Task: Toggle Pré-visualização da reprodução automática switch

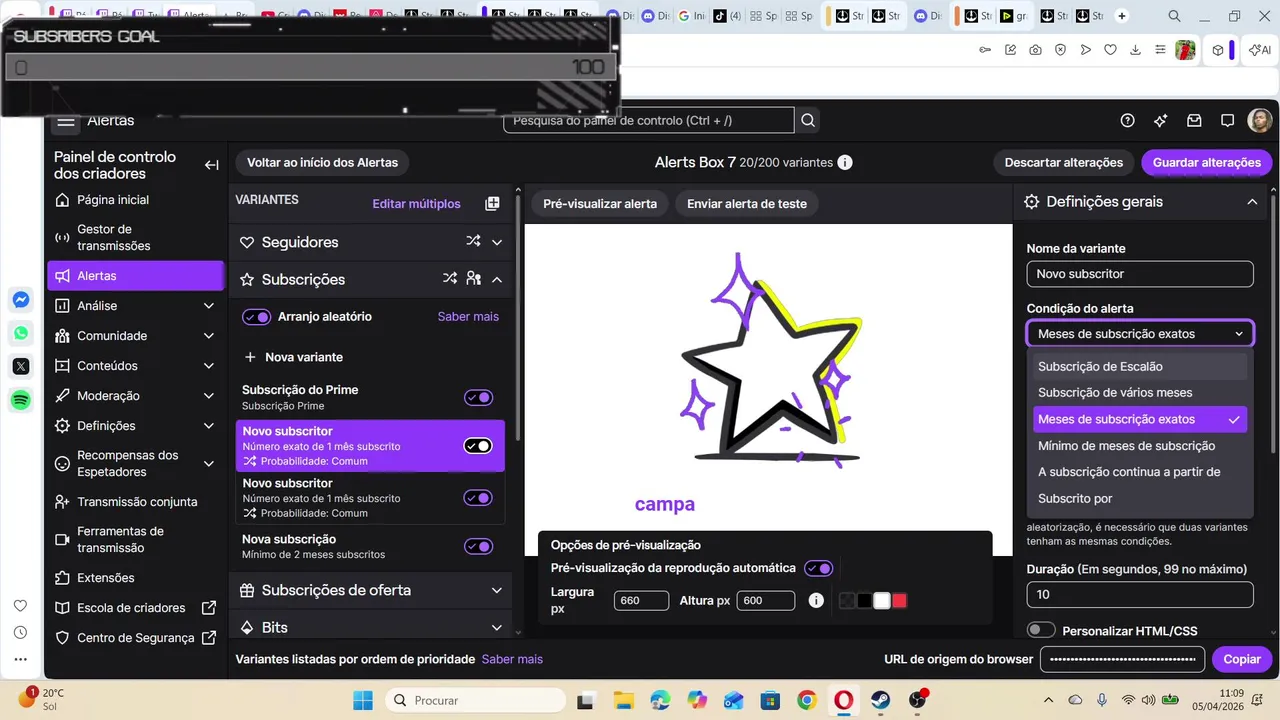Action: point(819,568)
